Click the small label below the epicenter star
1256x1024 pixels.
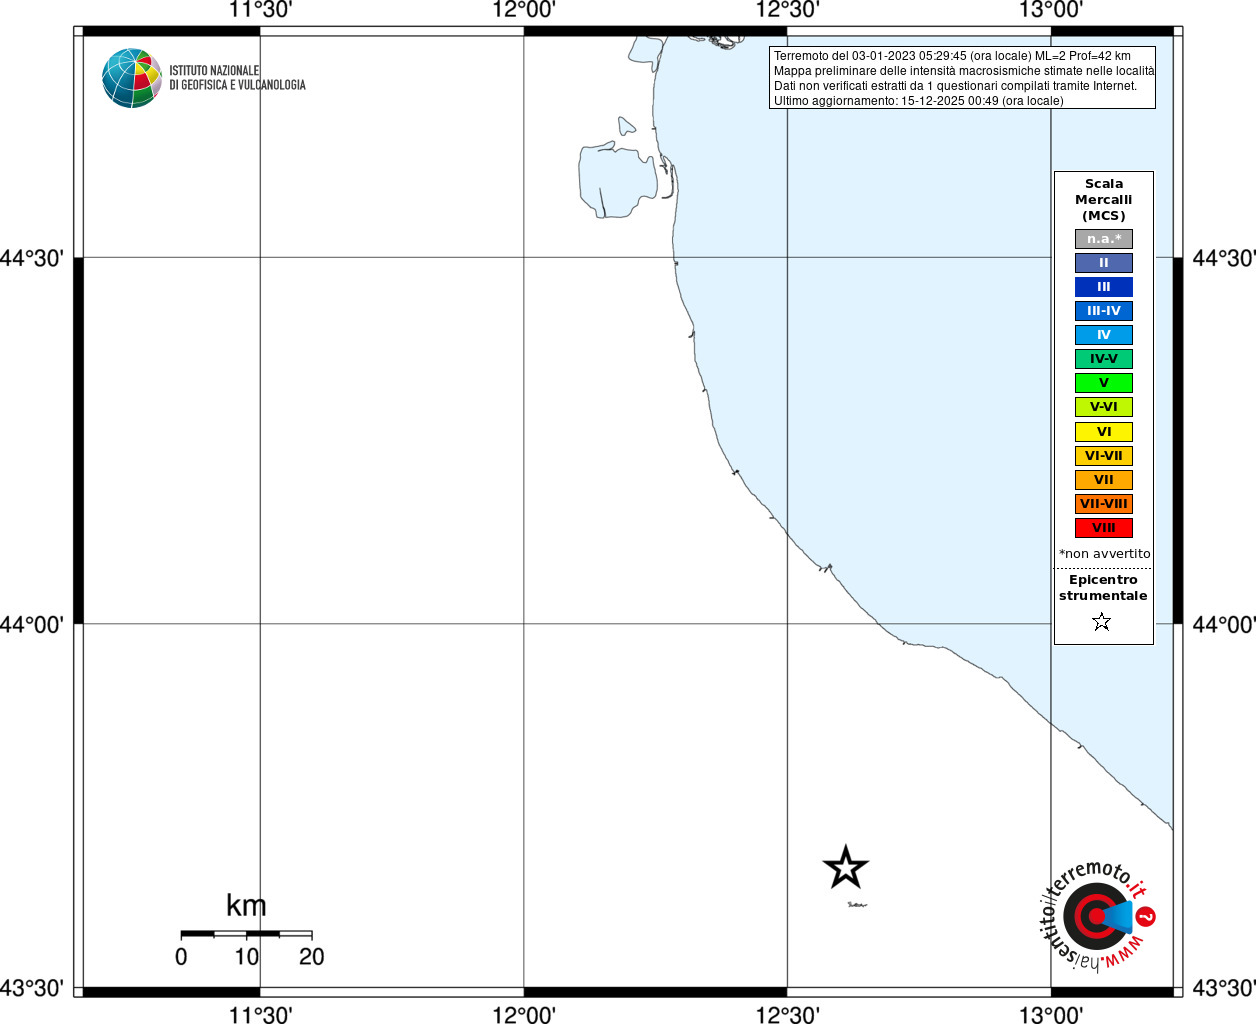(x=856, y=905)
